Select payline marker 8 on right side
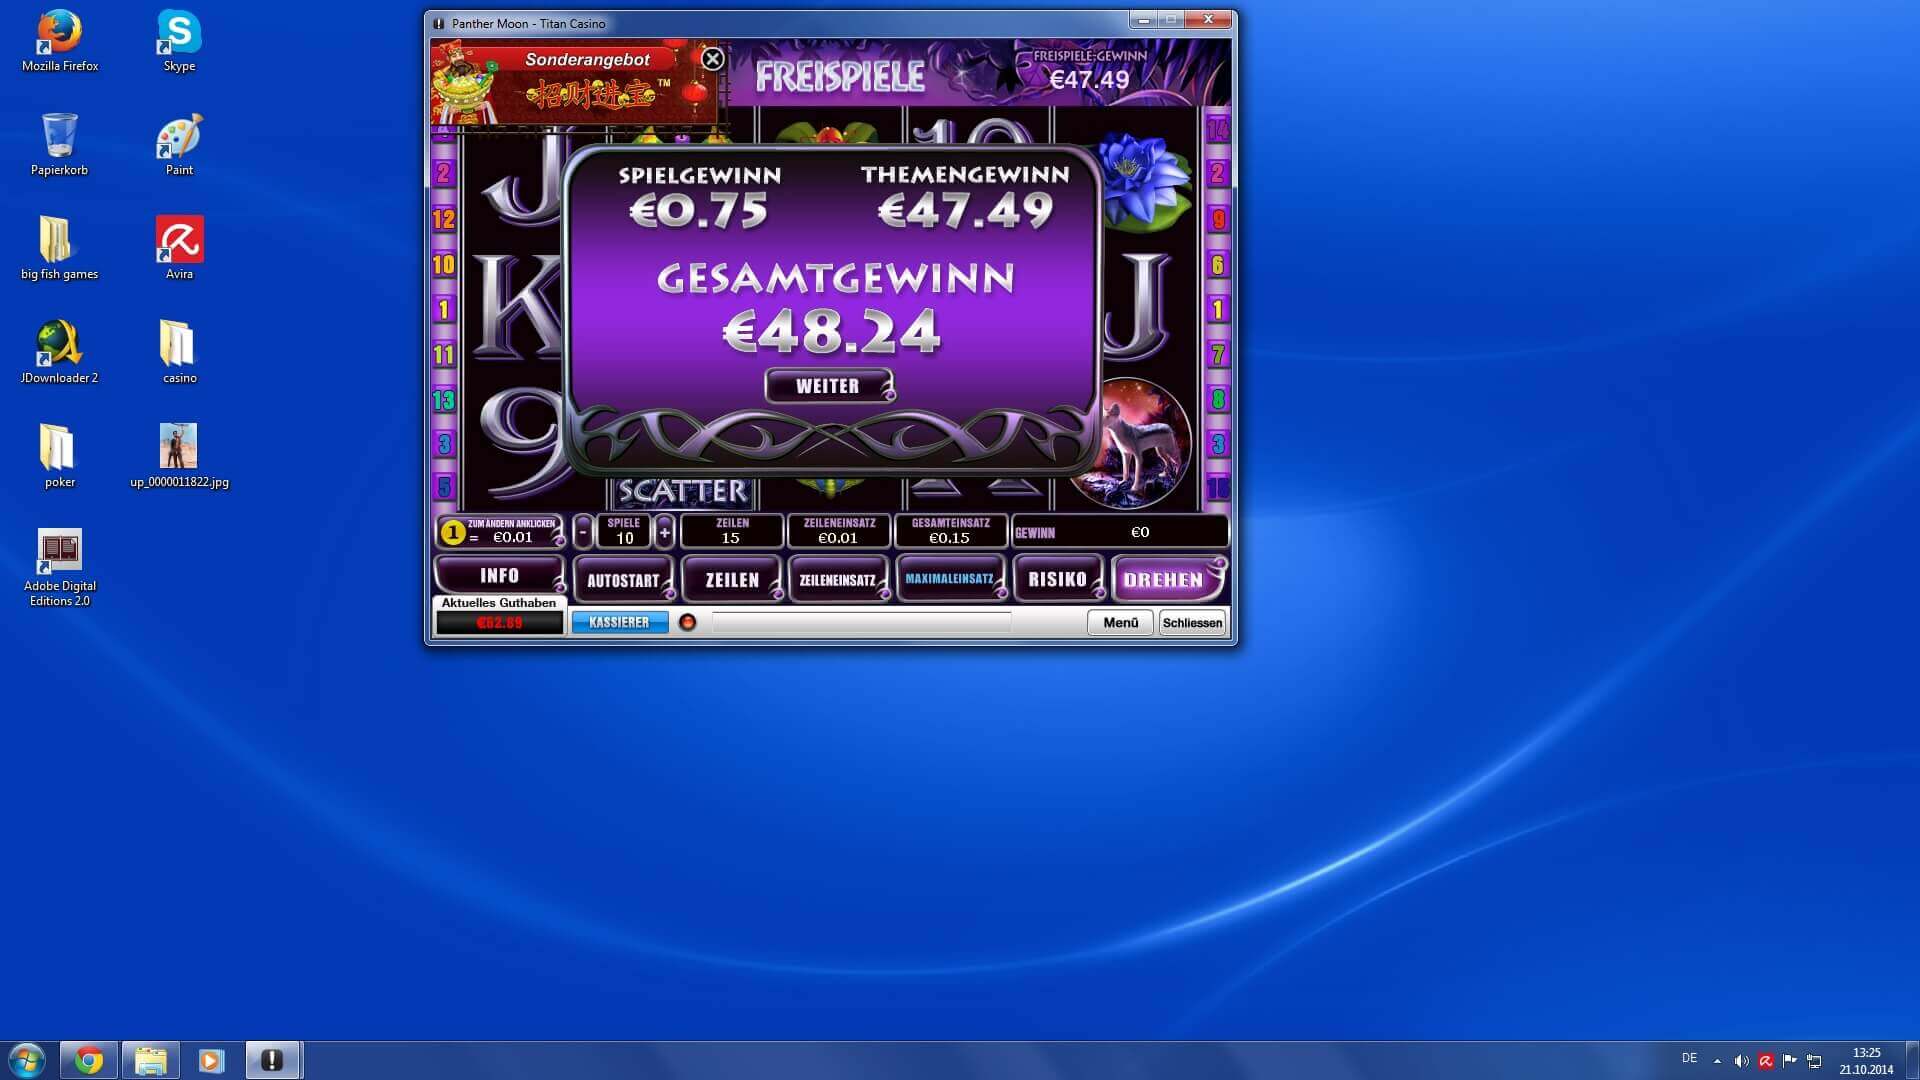This screenshot has width=1920, height=1080. [x=1218, y=400]
